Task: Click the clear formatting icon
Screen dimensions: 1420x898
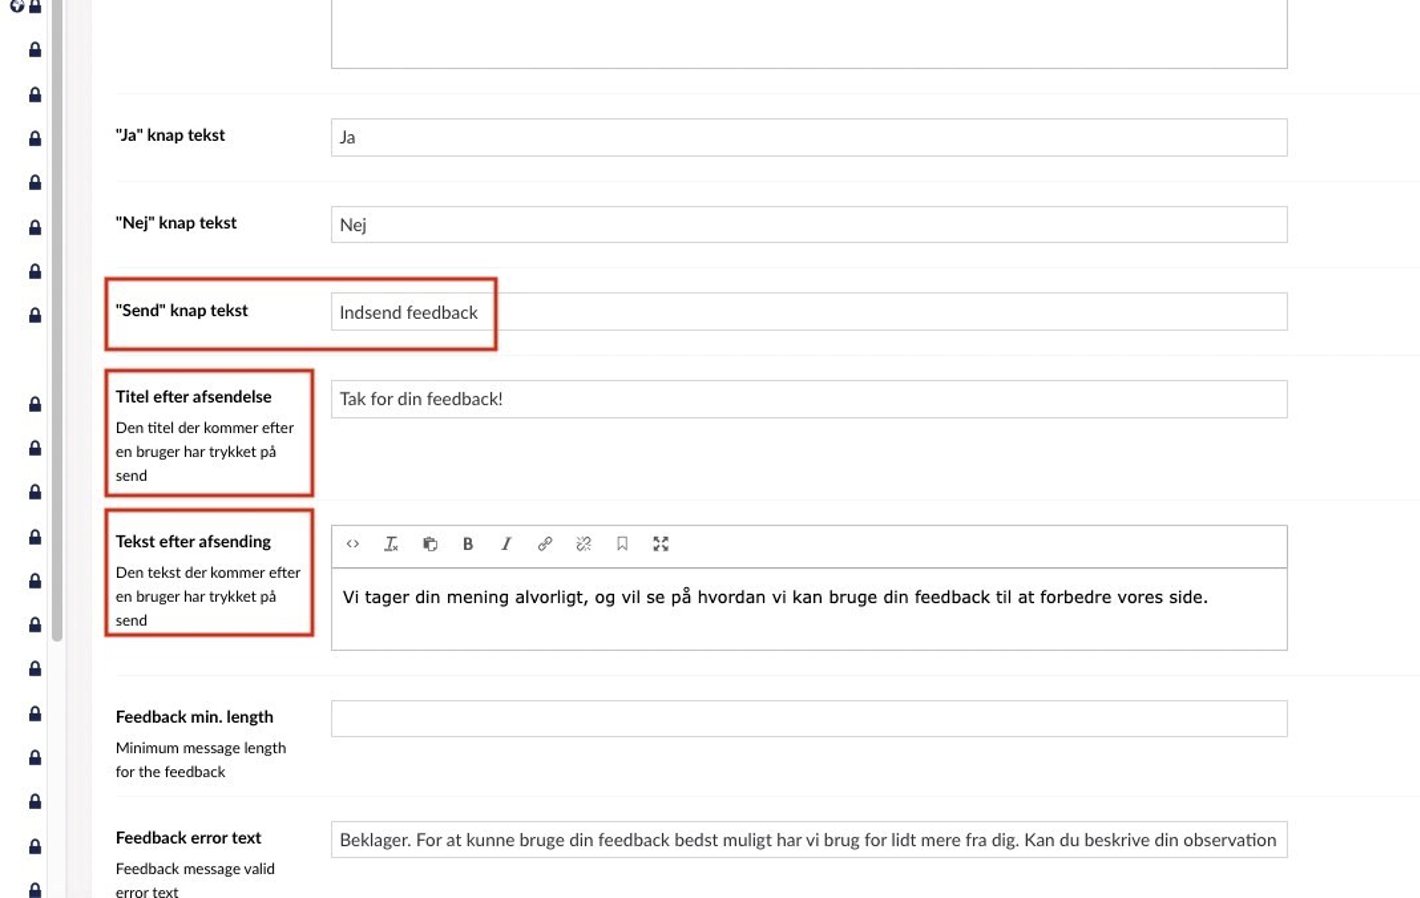Action: [391, 544]
